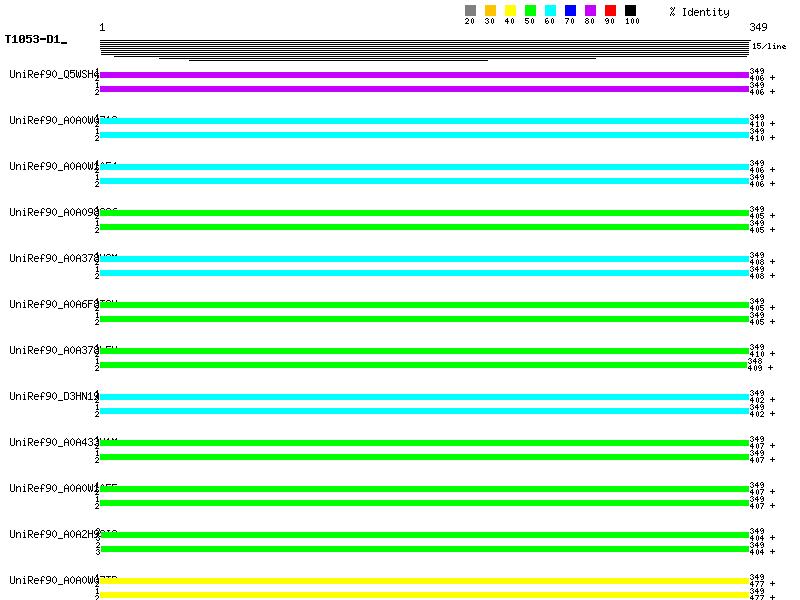The image size is (800, 600).
Task: Open the UniRef90_A0A2H9 sequence label
Action: point(52,534)
